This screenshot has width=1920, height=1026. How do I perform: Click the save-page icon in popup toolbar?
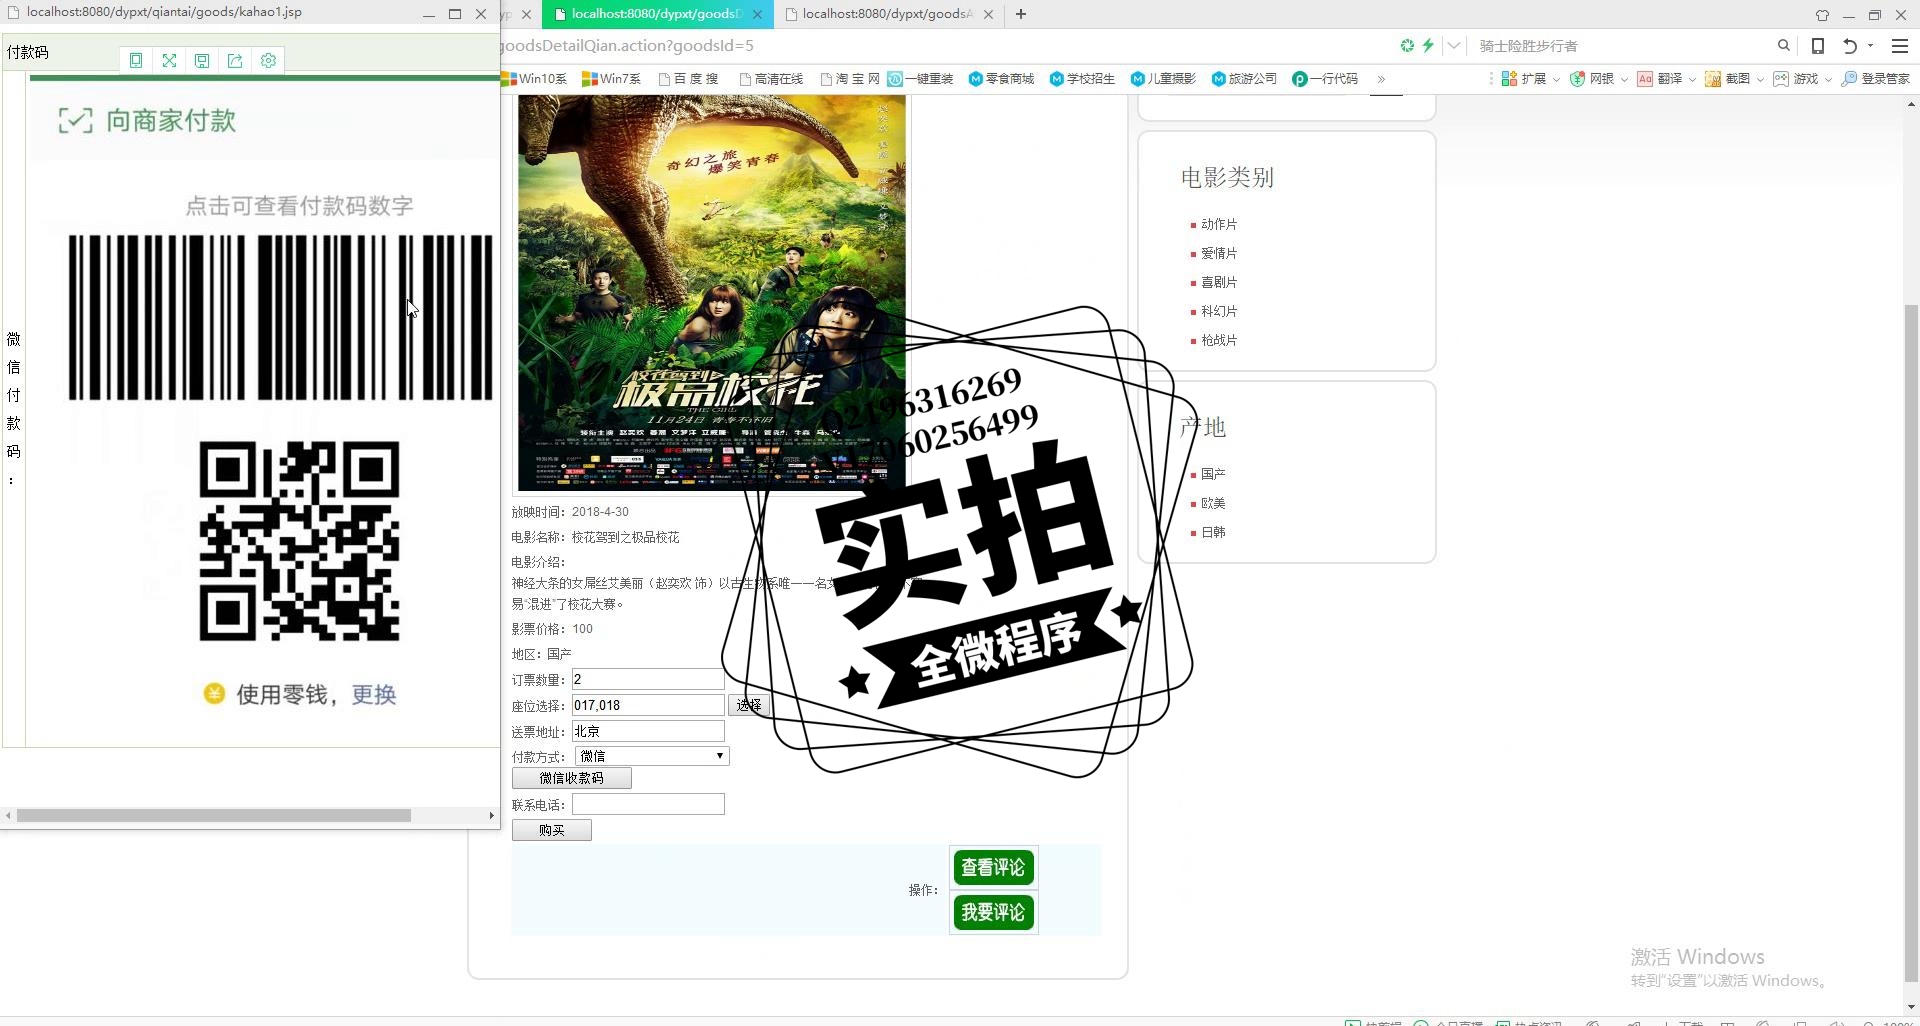pyautogui.click(x=202, y=61)
